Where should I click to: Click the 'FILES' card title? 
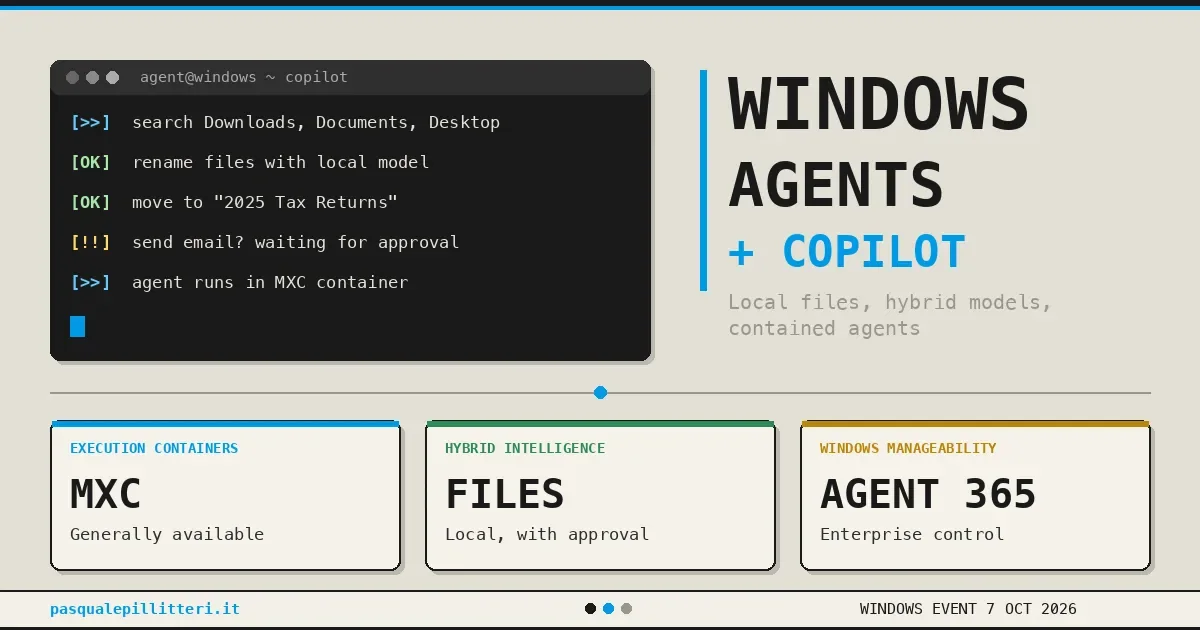click(505, 494)
